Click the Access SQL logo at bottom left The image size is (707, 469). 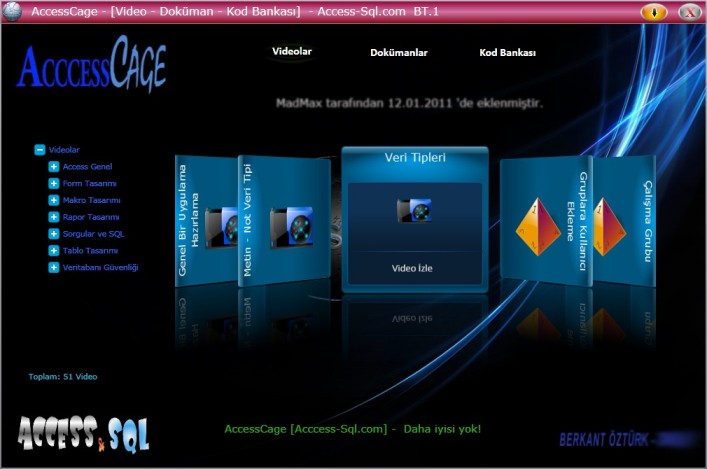[x=83, y=431]
